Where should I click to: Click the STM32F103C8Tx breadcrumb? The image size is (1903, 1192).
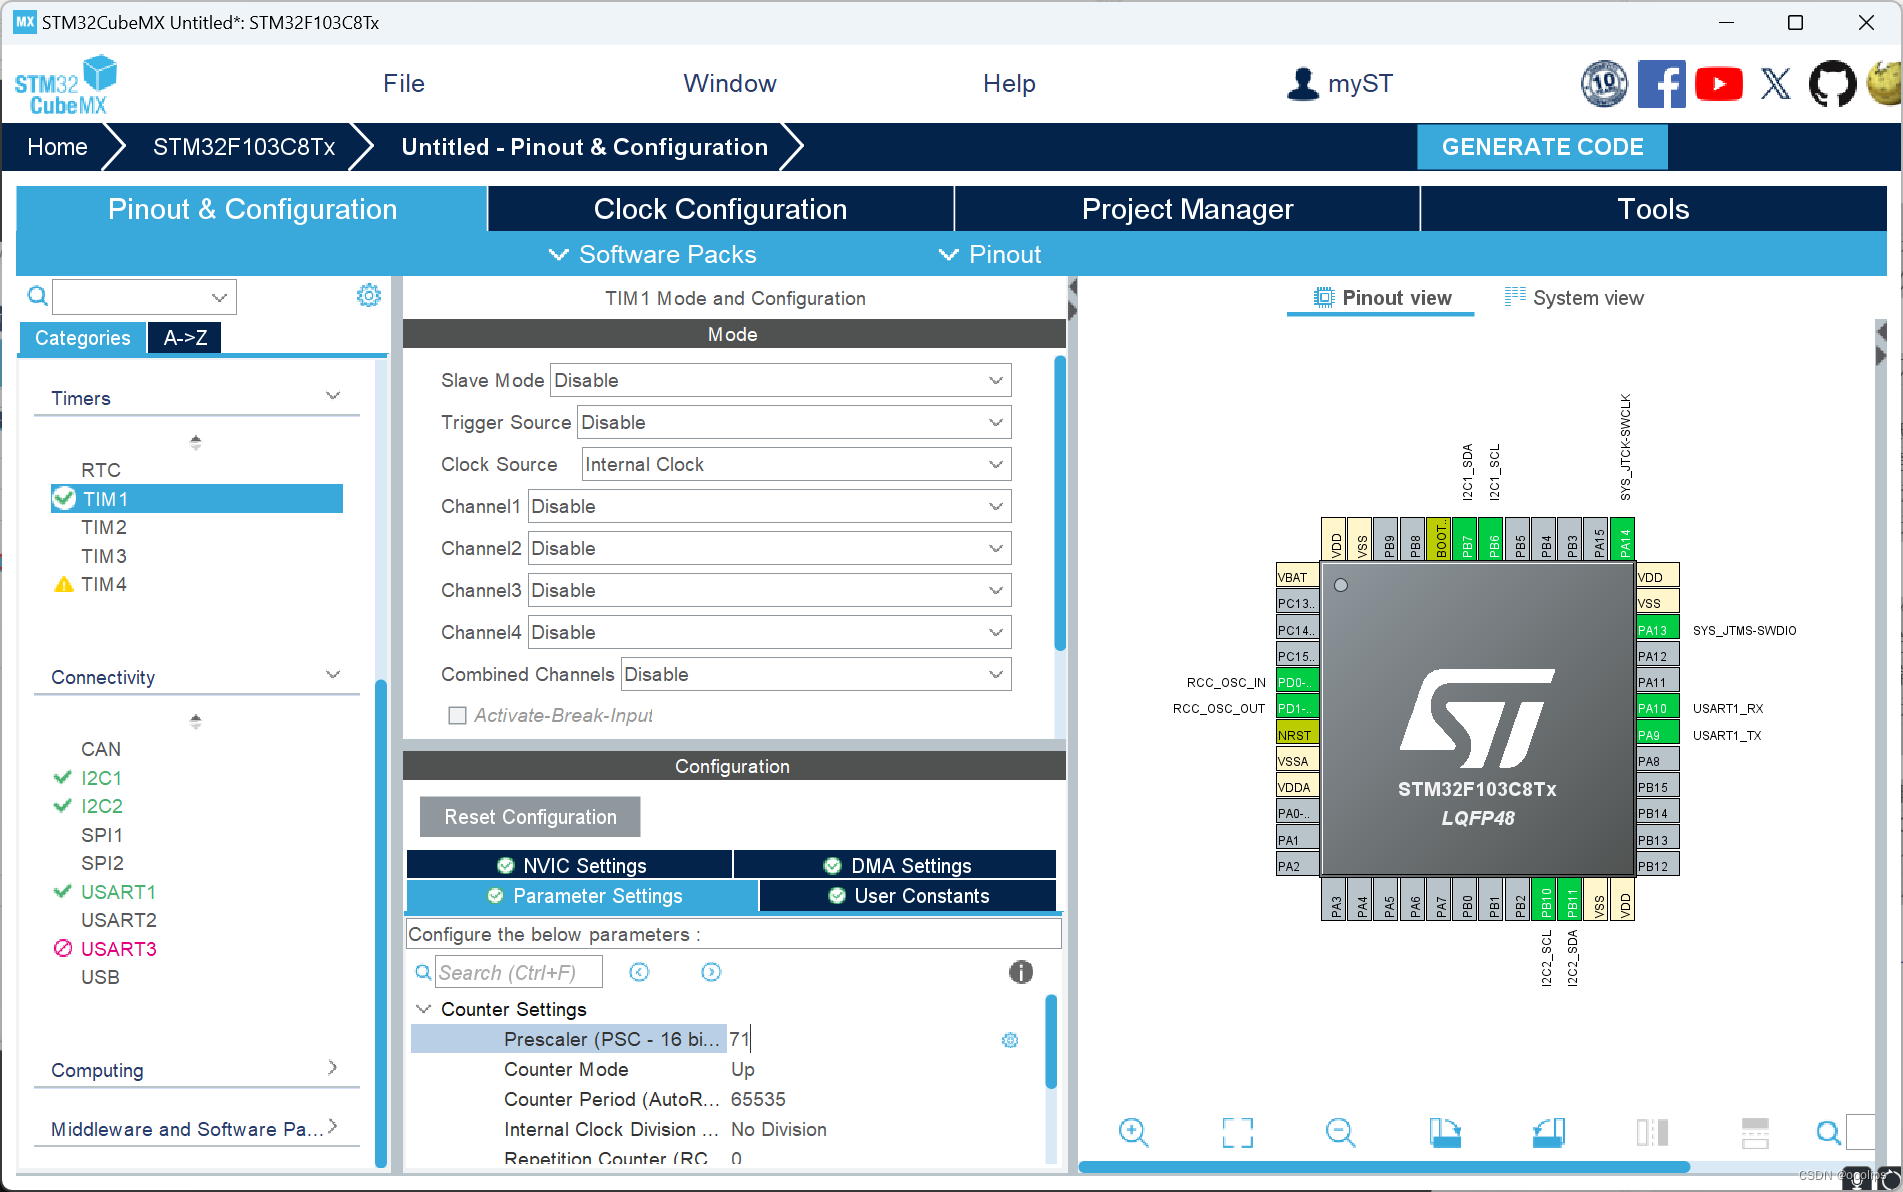coord(244,147)
